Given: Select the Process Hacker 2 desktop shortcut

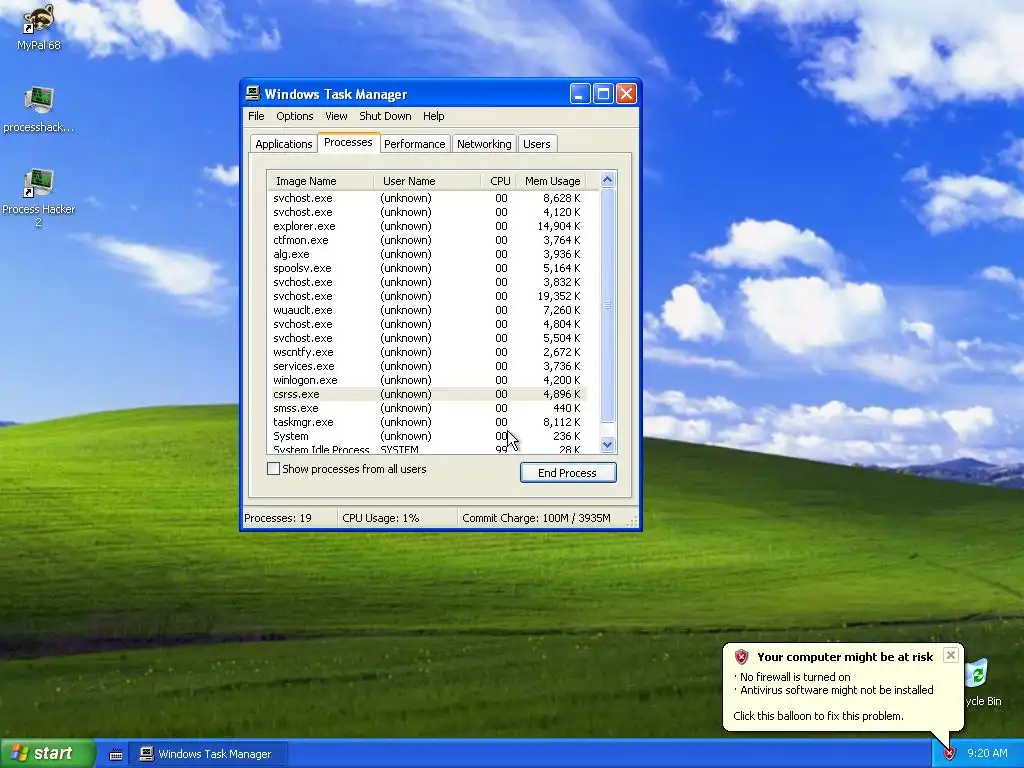Looking at the screenshot, I should [x=39, y=197].
